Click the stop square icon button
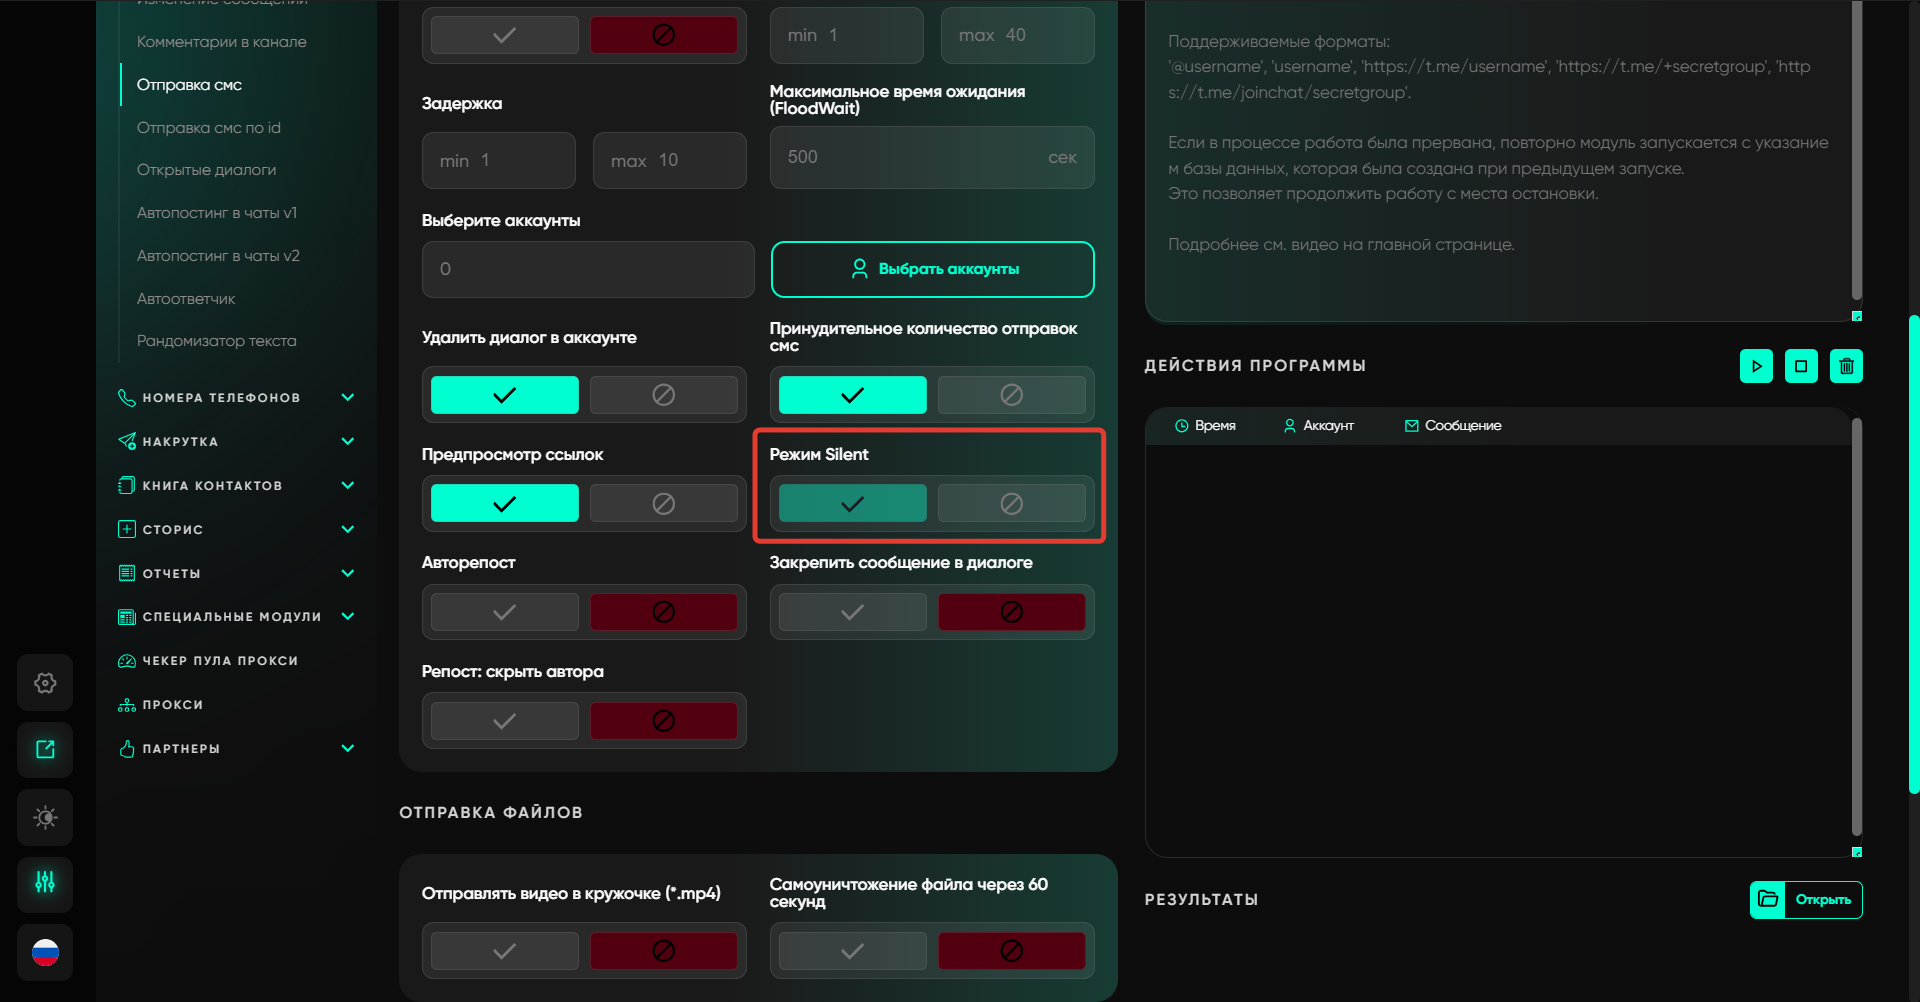1920x1002 pixels. pos(1801,366)
